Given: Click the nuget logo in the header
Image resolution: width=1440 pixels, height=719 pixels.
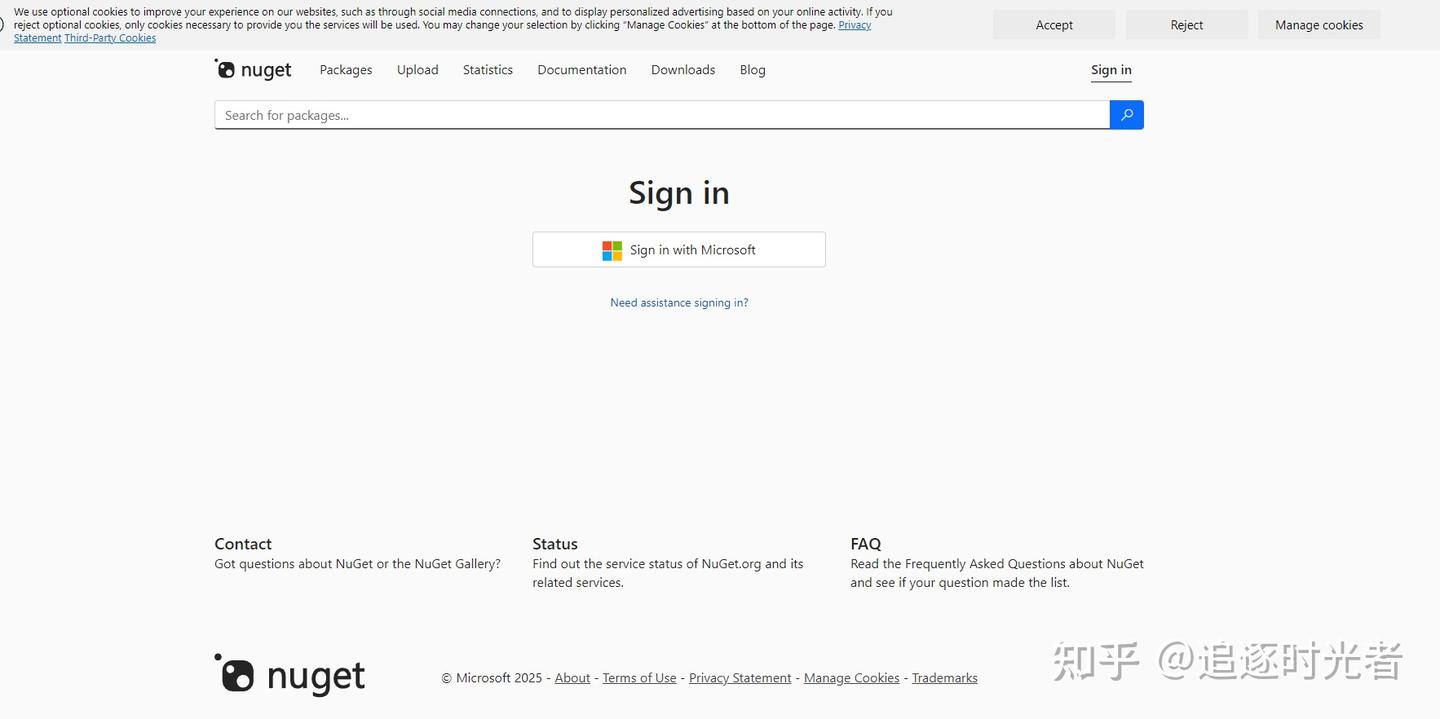Looking at the screenshot, I should click(253, 69).
